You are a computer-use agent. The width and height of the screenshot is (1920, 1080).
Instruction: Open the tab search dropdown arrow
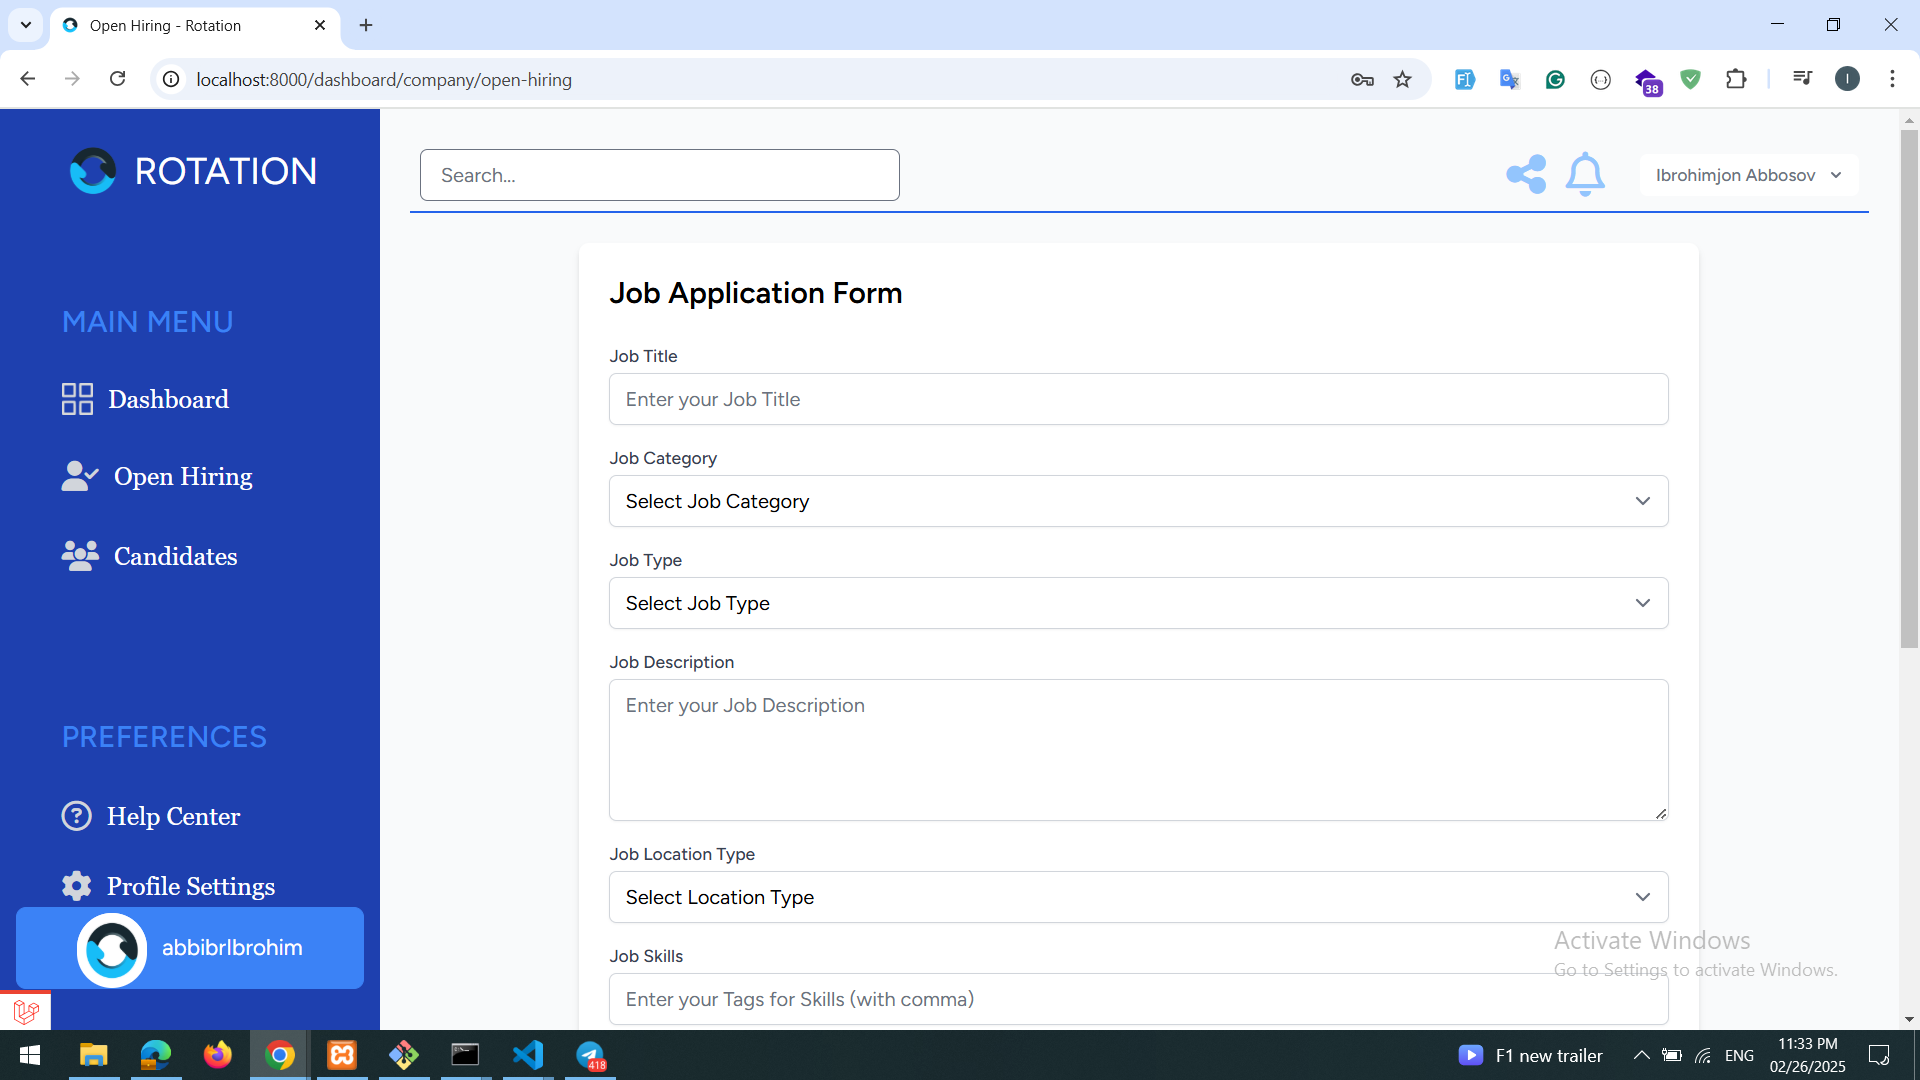click(x=26, y=25)
